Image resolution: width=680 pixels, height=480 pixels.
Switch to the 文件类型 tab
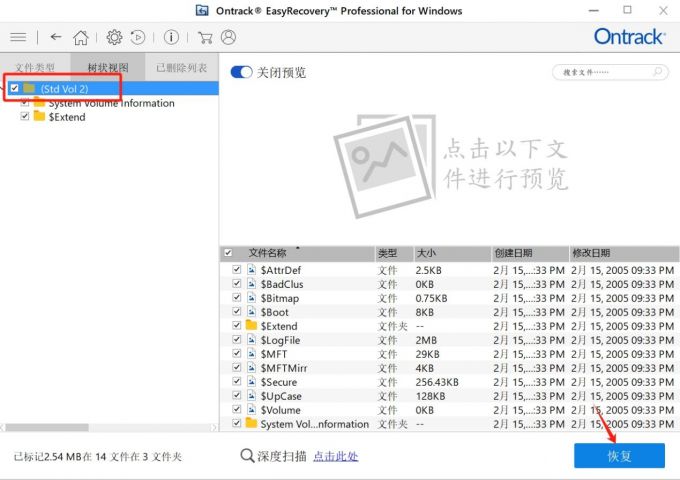[35, 67]
